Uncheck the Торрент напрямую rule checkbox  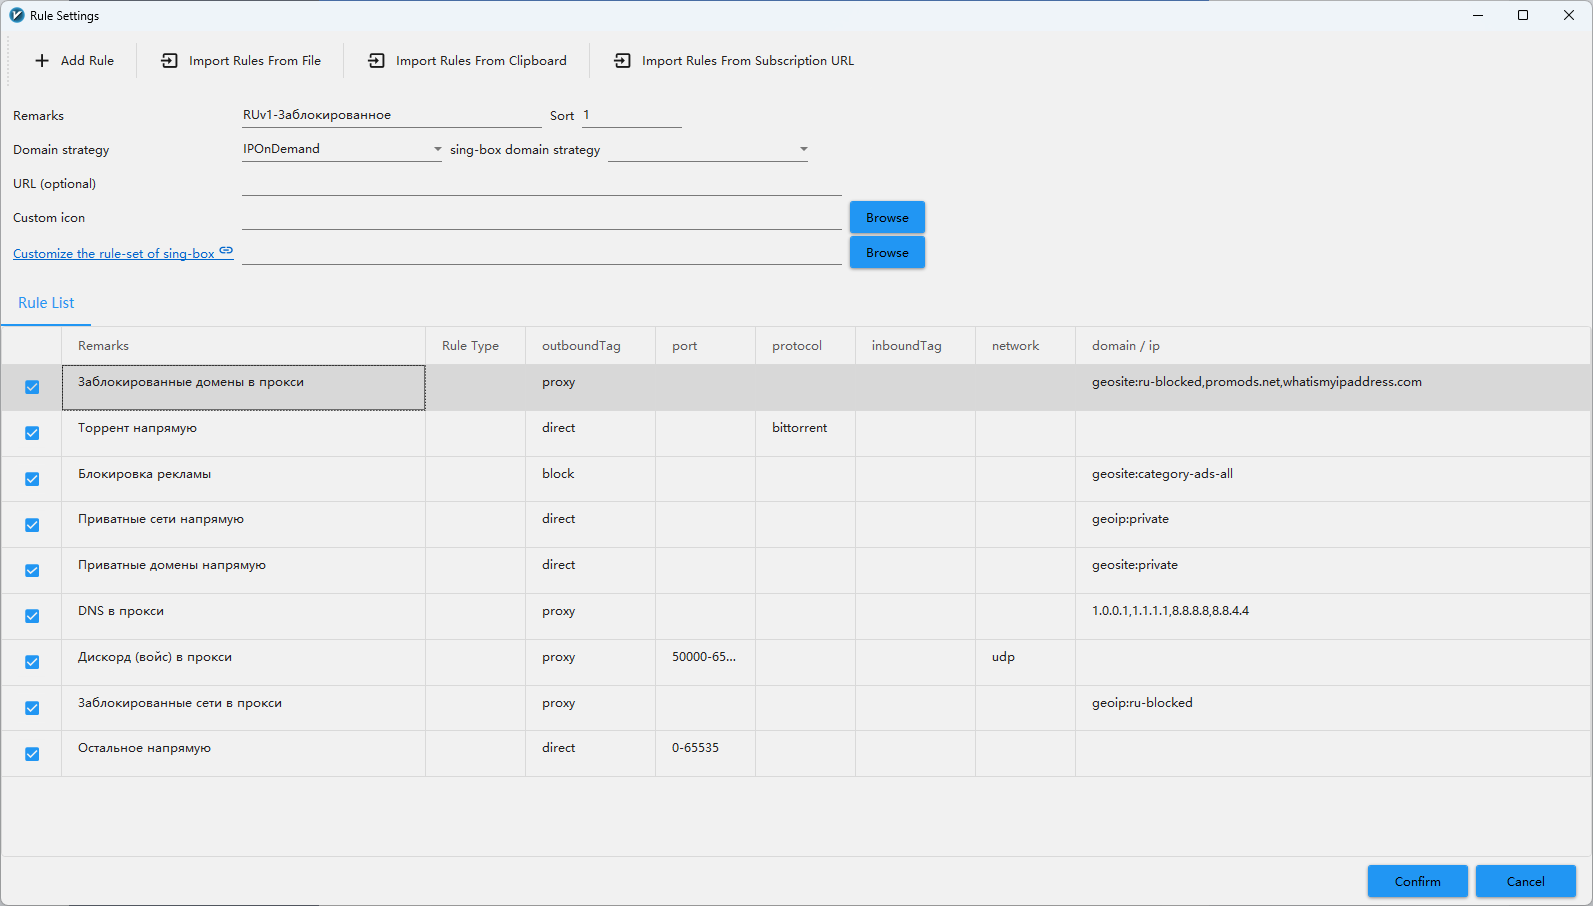coord(32,433)
